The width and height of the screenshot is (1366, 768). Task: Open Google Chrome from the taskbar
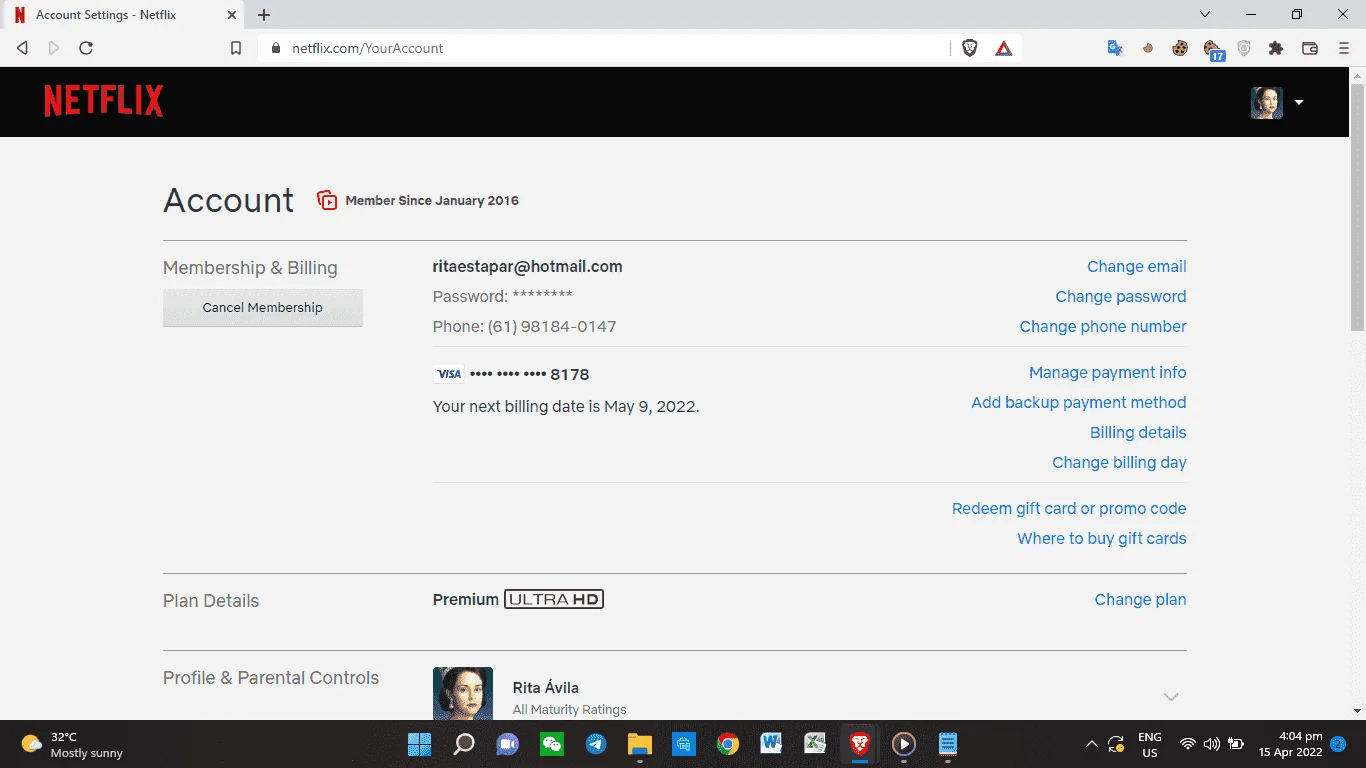[728, 744]
